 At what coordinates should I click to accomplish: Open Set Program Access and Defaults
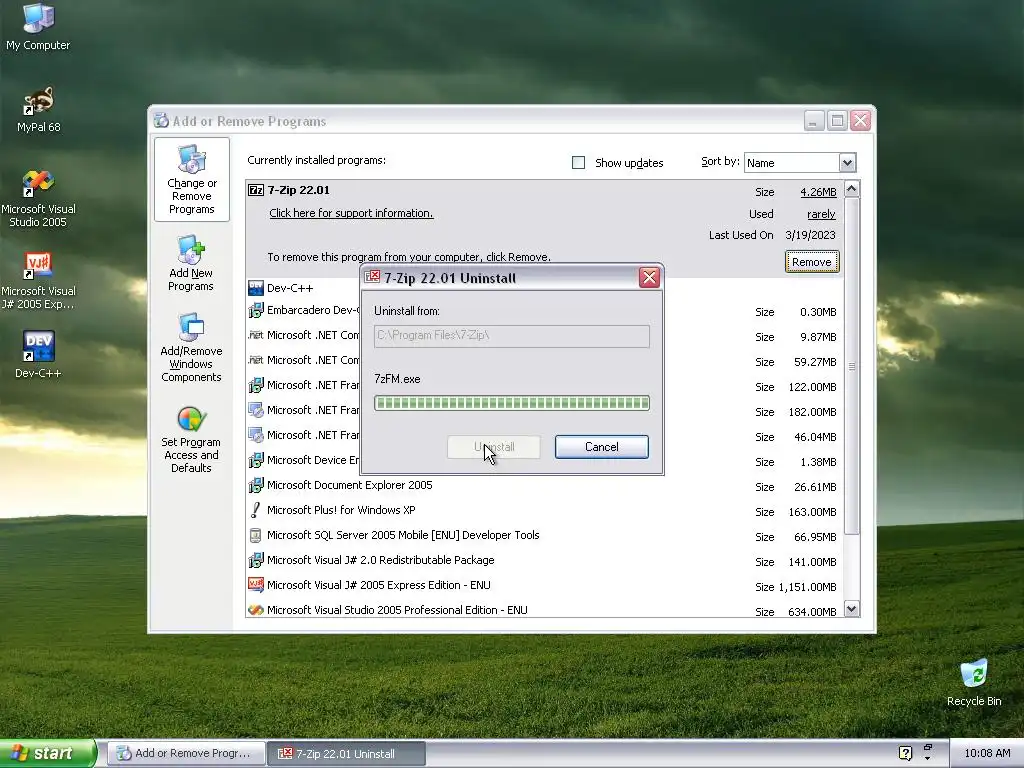pyautogui.click(x=191, y=439)
